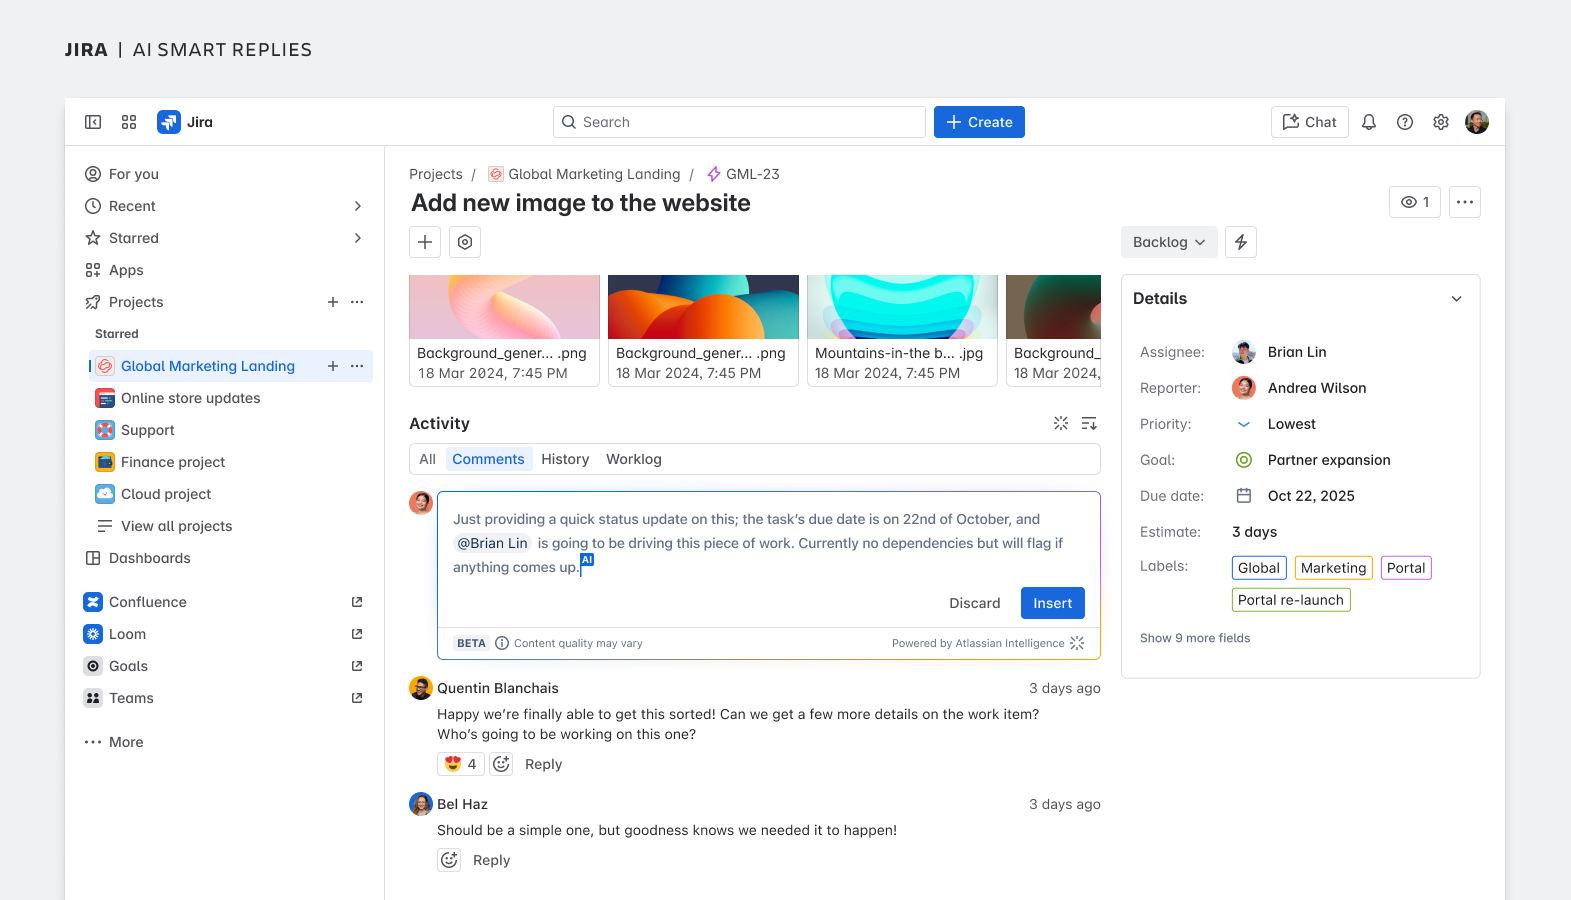This screenshot has width=1571, height=900.
Task: Add reaction to Bel Haz comment
Action: click(449, 860)
